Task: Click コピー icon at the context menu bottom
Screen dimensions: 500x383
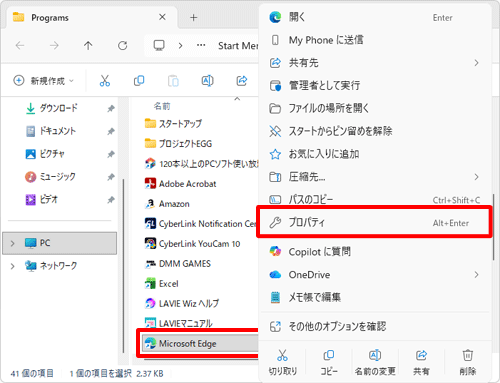Action: point(329,355)
